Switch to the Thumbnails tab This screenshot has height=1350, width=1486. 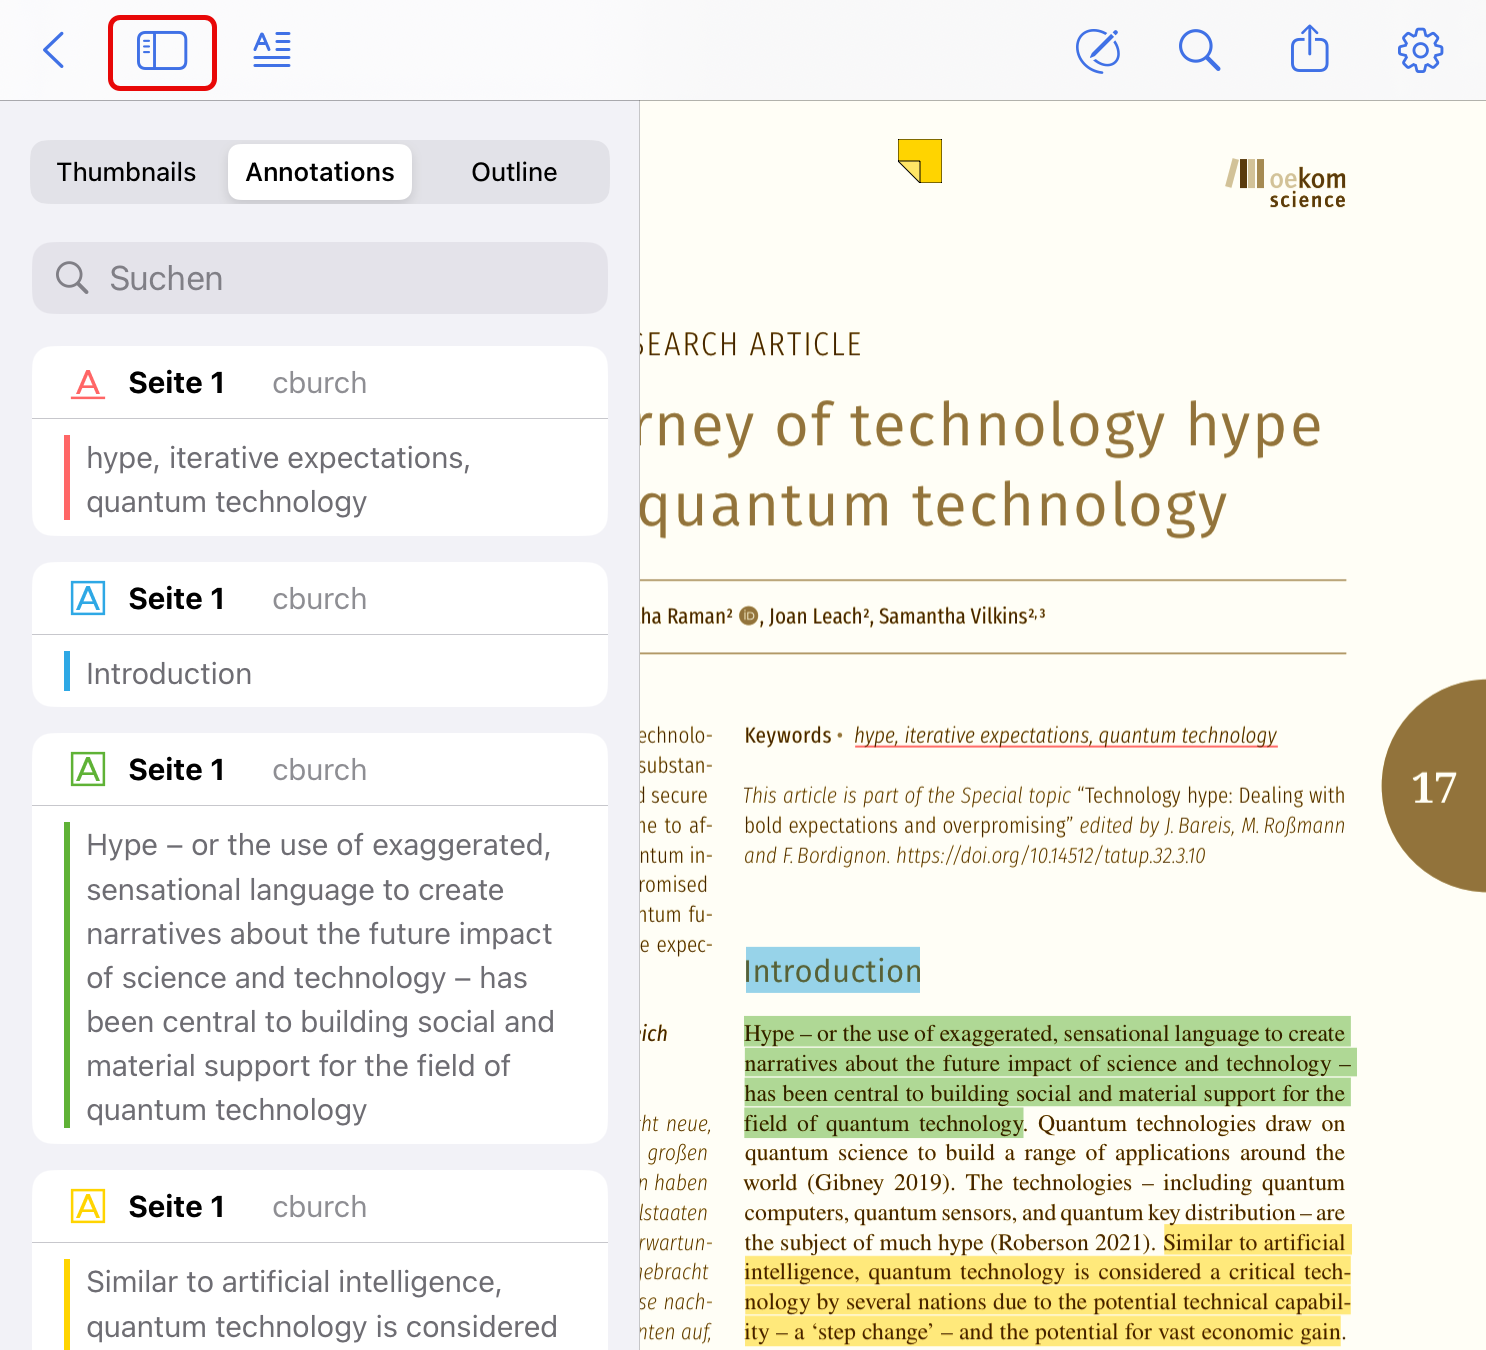pyautogui.click(x=126, y=172)
